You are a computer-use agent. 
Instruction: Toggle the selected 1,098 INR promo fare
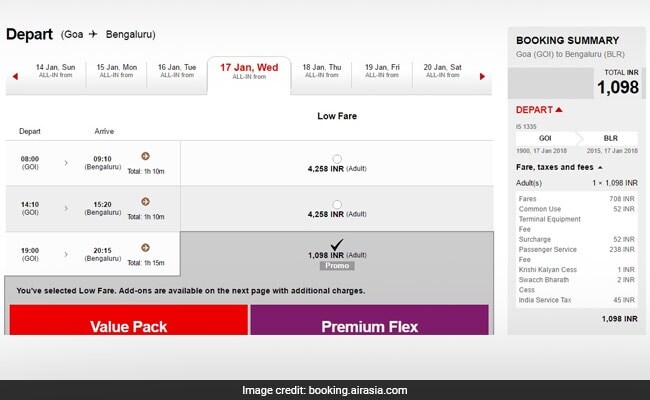[x=337, y=245]
